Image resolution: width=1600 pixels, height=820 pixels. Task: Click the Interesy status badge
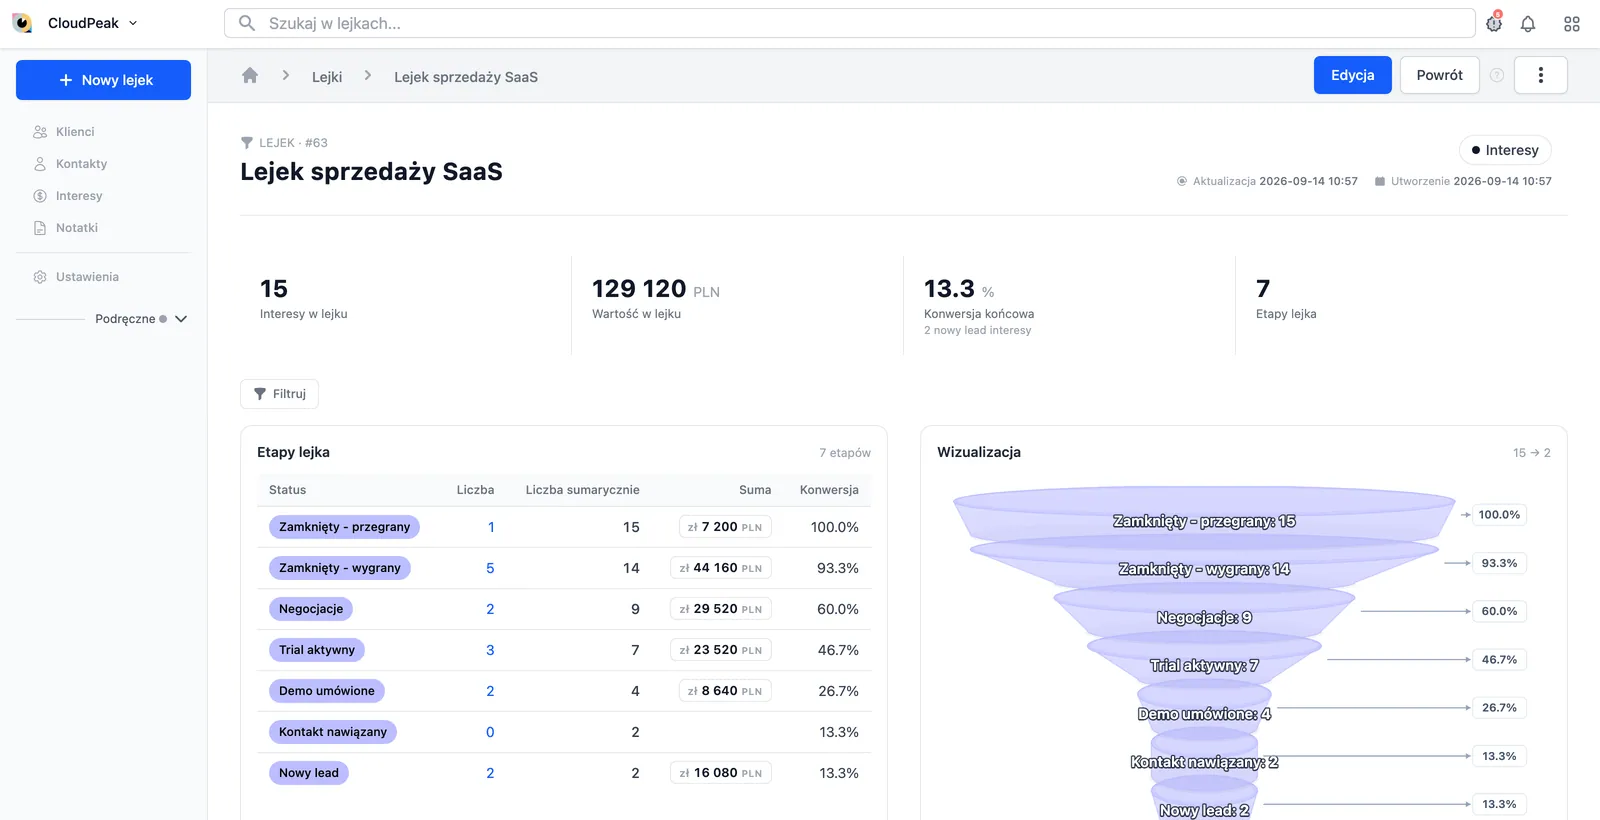coord(1505,150)
